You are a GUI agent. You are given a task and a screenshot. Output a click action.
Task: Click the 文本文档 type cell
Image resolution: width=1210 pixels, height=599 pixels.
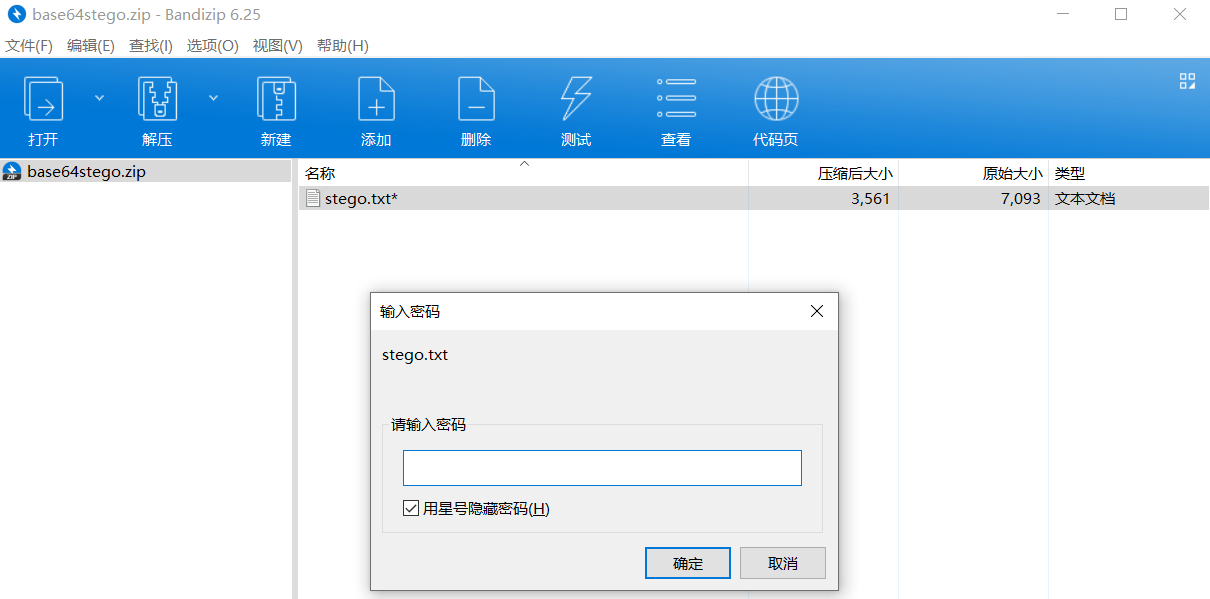click(1085, 198)
